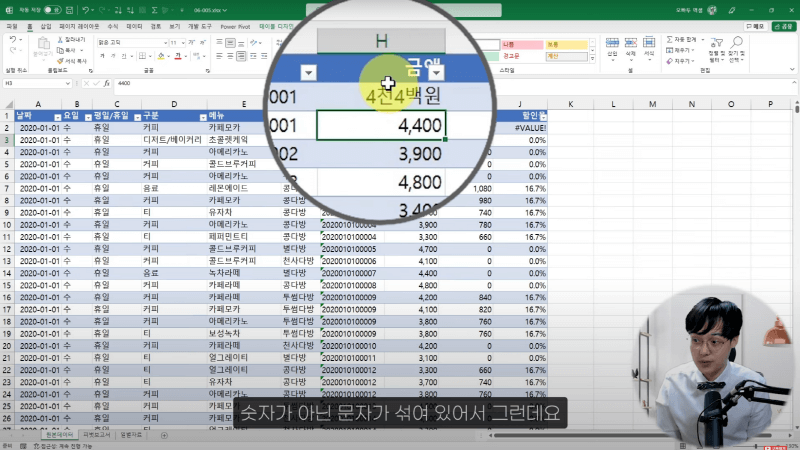The width and height of the screenshot is (800, 450).
Task: Click 서식 복사 (Format Painter) brush
Action: pos(72,61)
